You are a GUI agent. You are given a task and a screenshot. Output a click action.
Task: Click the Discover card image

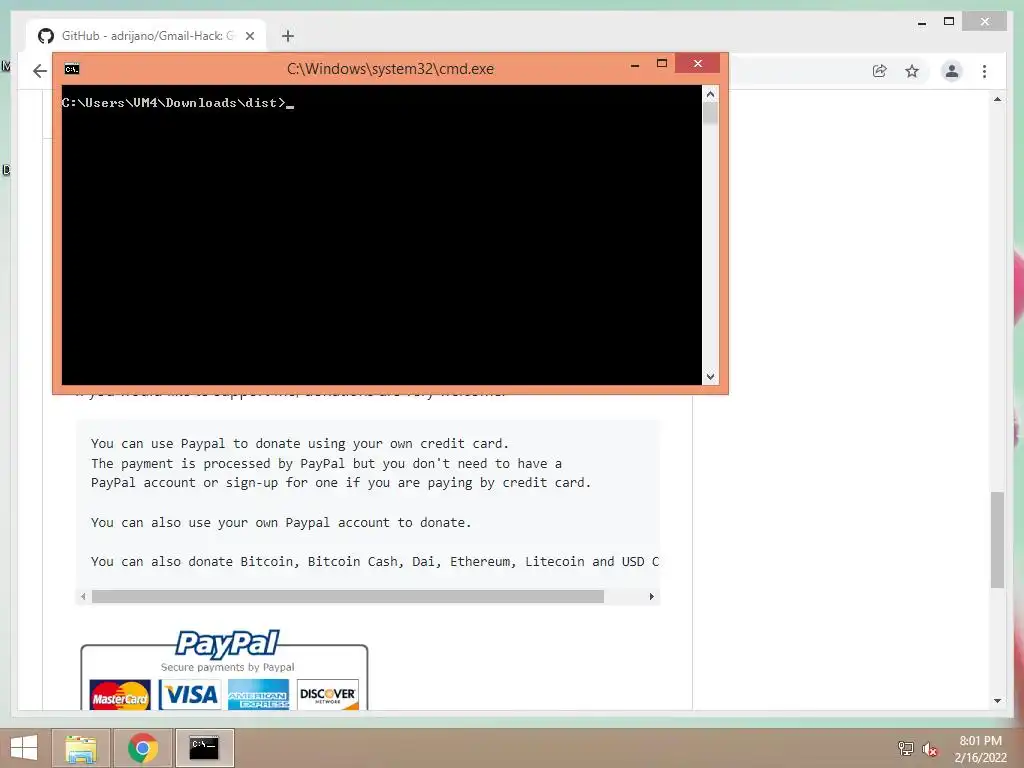(328, 696)
